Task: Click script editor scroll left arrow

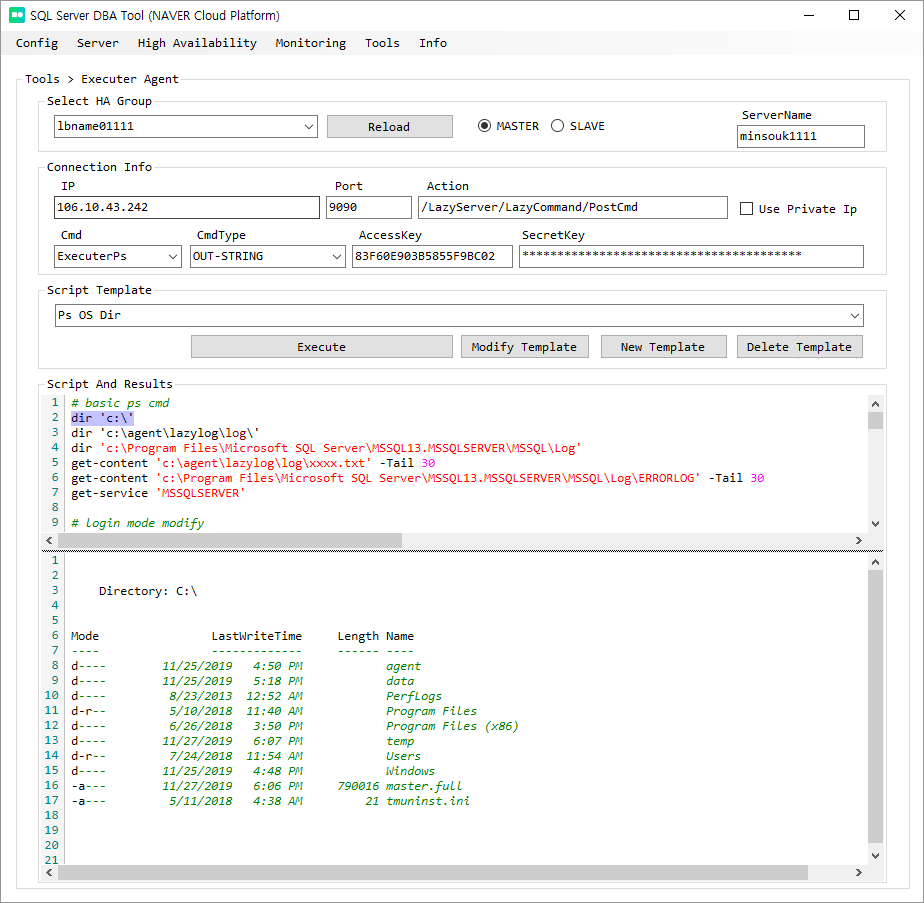Action: click(x=50, y=541)
